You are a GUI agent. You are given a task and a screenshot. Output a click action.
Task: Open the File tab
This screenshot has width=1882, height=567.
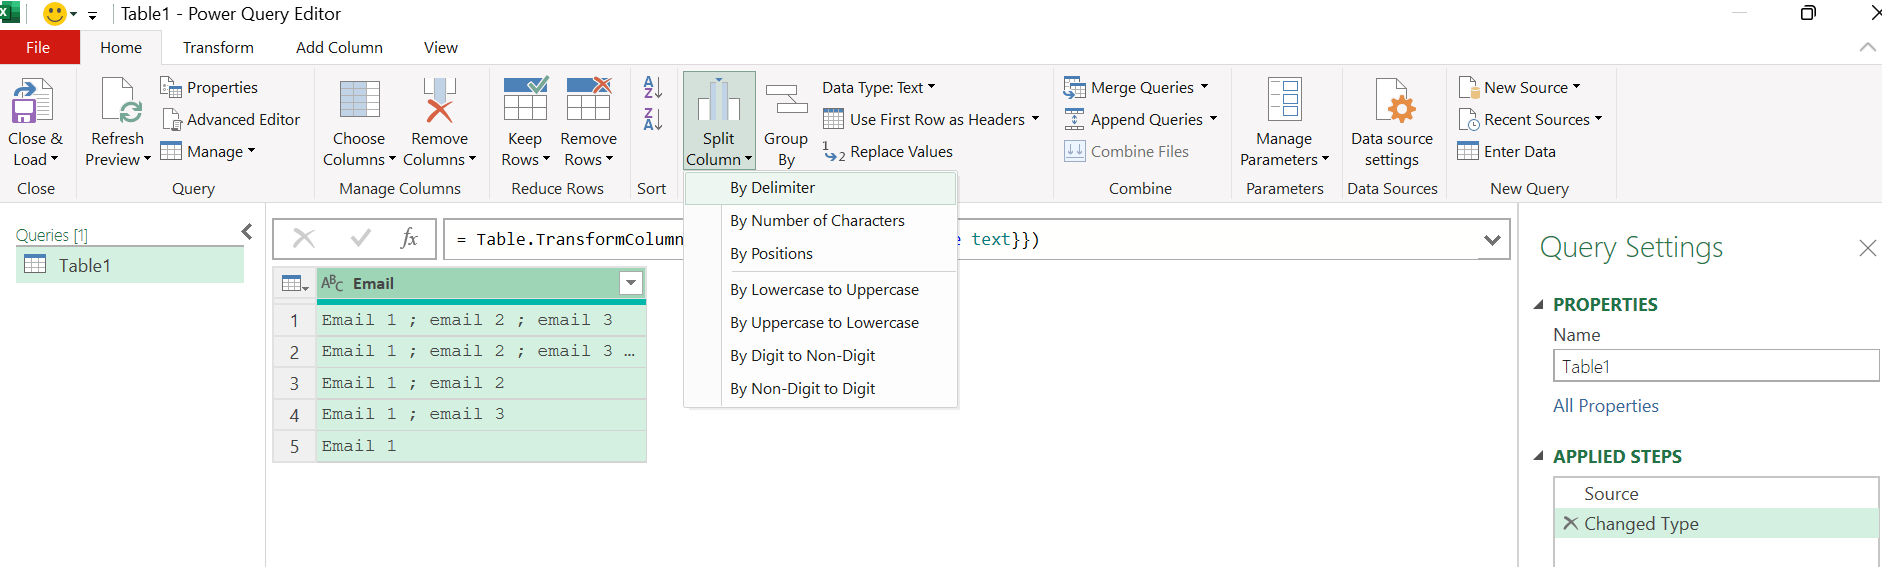[x=38, y=47]
